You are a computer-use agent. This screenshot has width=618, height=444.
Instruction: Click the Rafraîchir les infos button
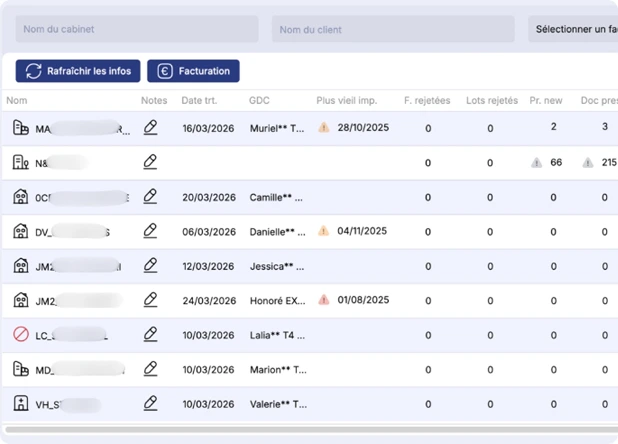pos(78,71)
